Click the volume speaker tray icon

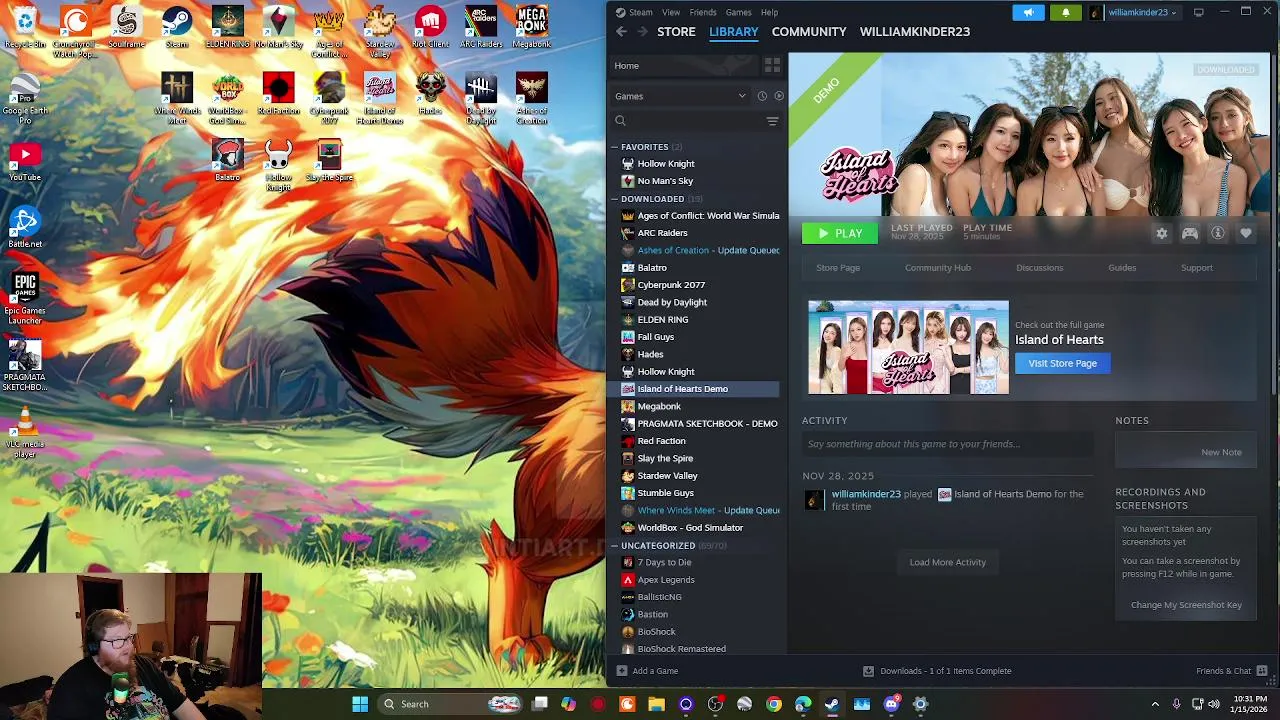[1215, 704]
